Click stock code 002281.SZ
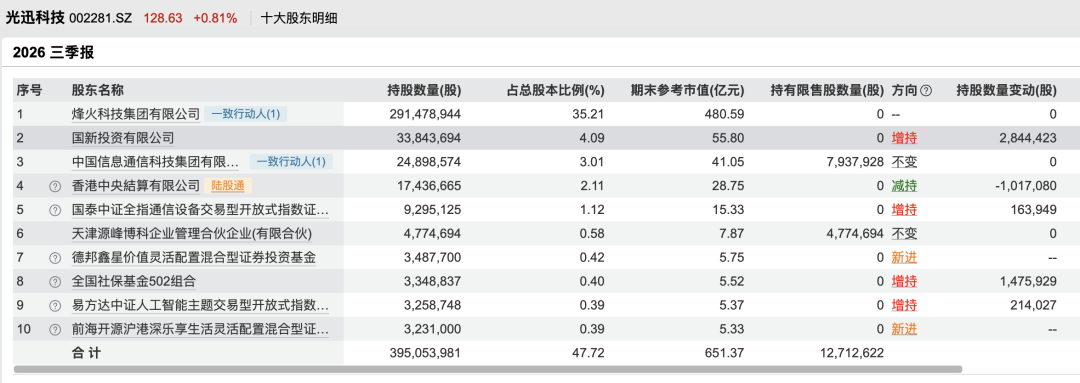Viewport: 1080px width, 383px height. click(101, 19)
